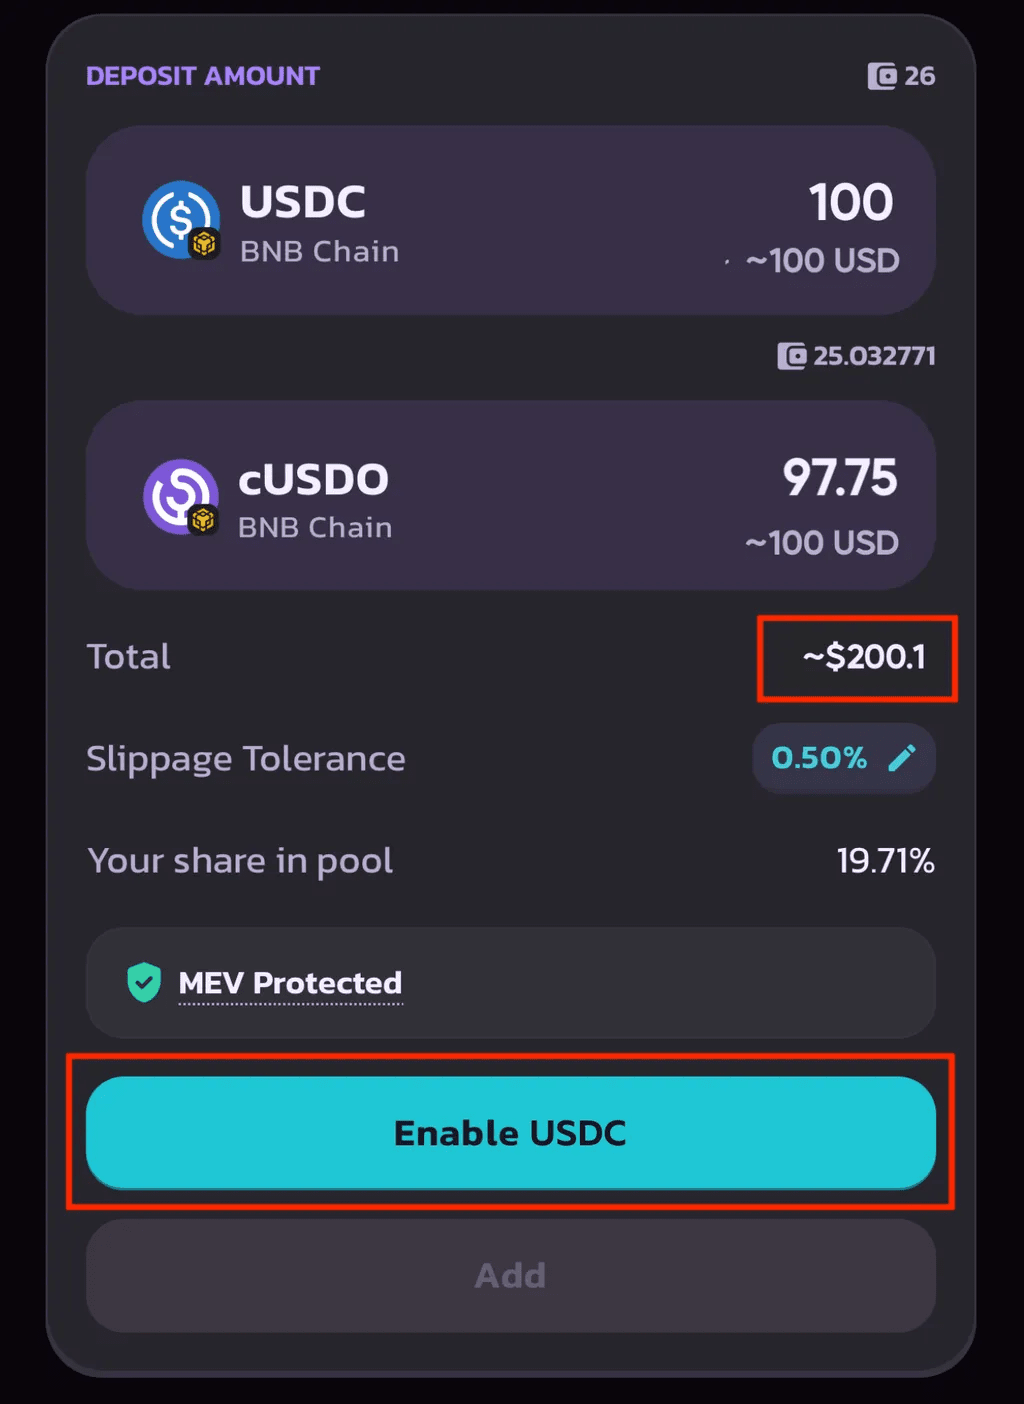1024x1404 pixels.
Task: Click the 19.71% pool share value
Action: point(886,860)
